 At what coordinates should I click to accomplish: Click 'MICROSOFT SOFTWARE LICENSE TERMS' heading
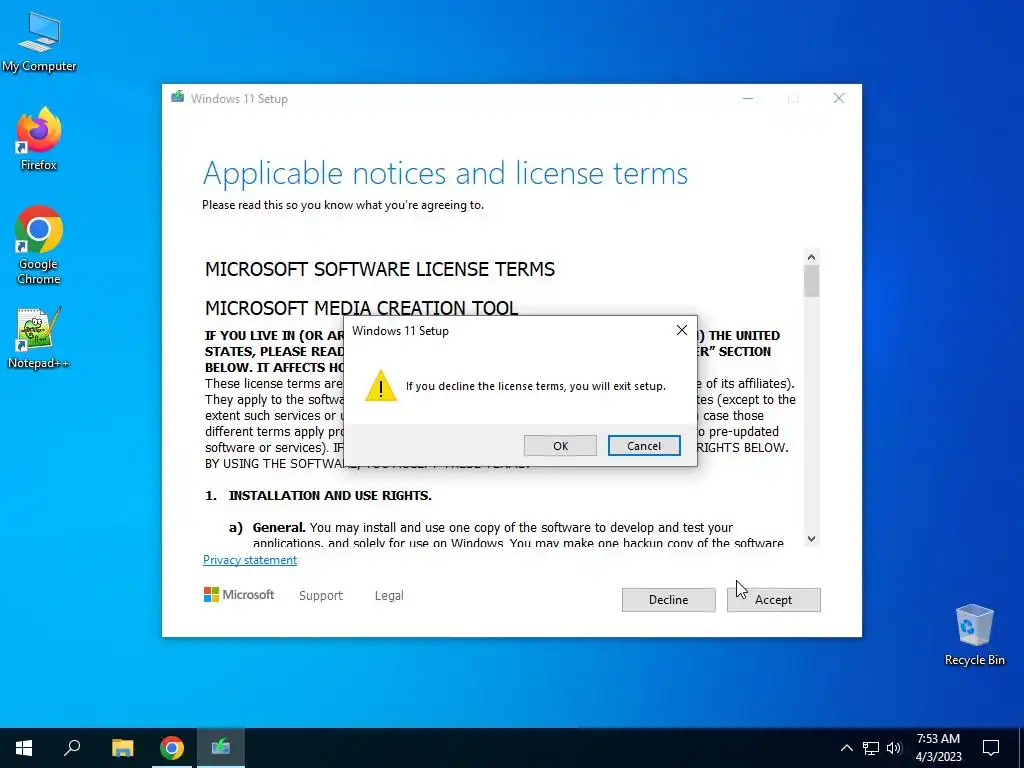[380, 269]
